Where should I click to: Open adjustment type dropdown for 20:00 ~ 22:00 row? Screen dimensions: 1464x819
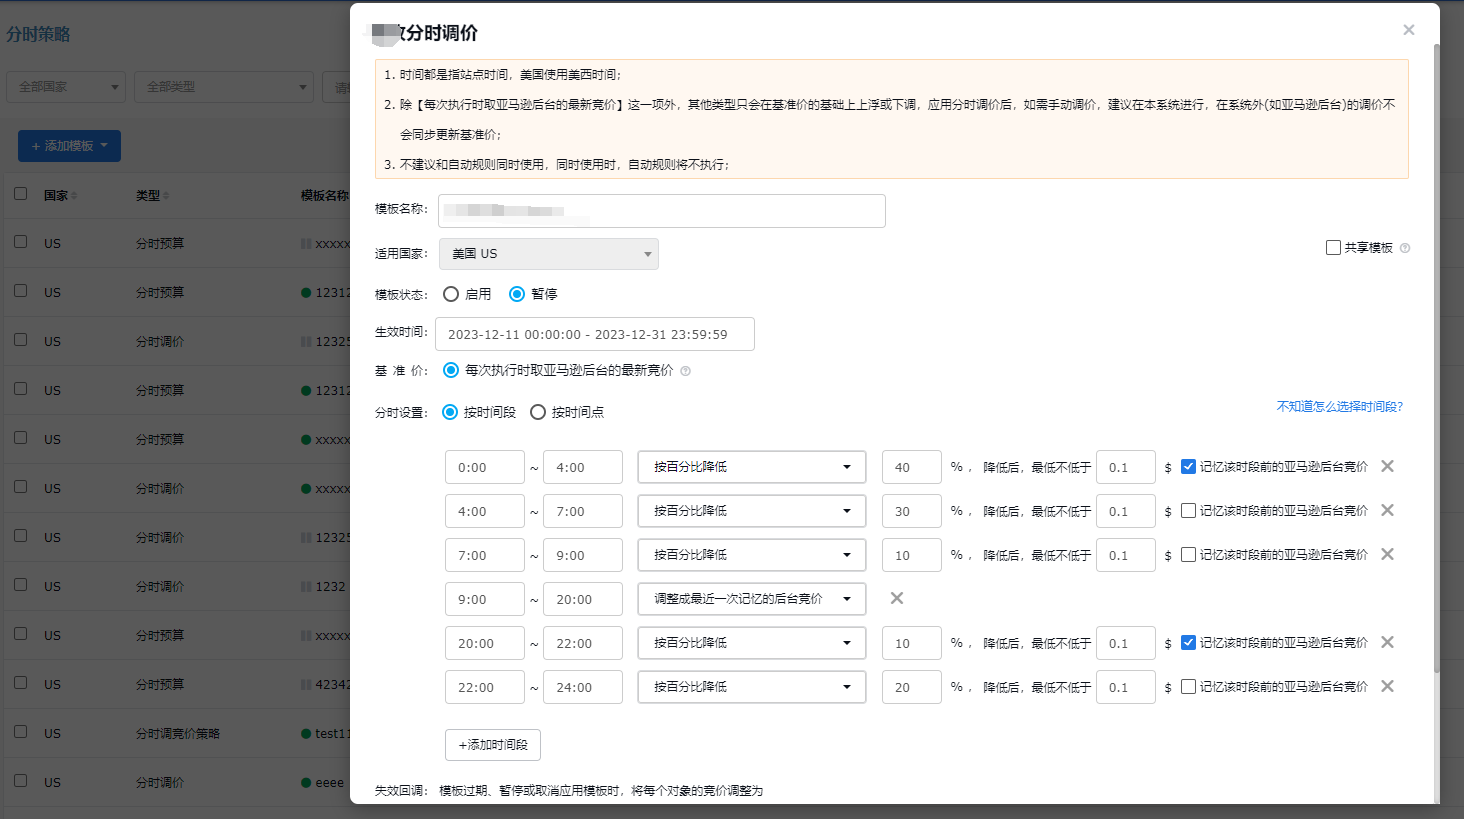pyautogui.click(x=752, y=643)
